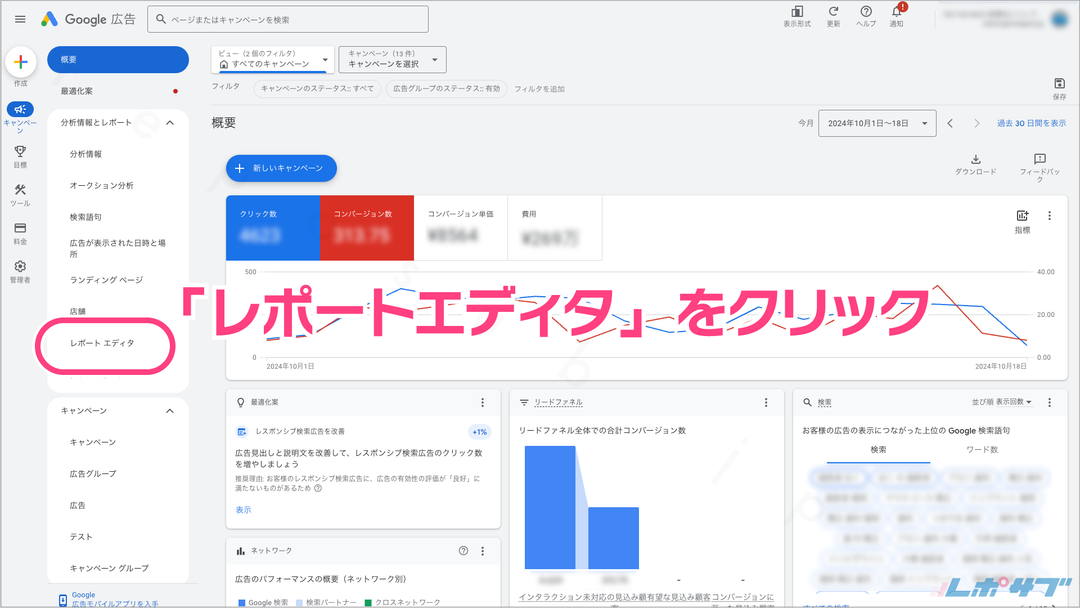Open ツール wrench sidebar icon
Viewport: 1080px width, 608px height.
coord(20,190)
